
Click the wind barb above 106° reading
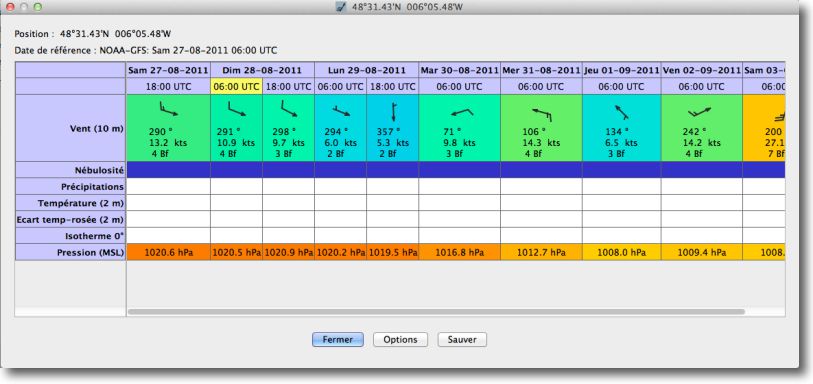[541, 114]
